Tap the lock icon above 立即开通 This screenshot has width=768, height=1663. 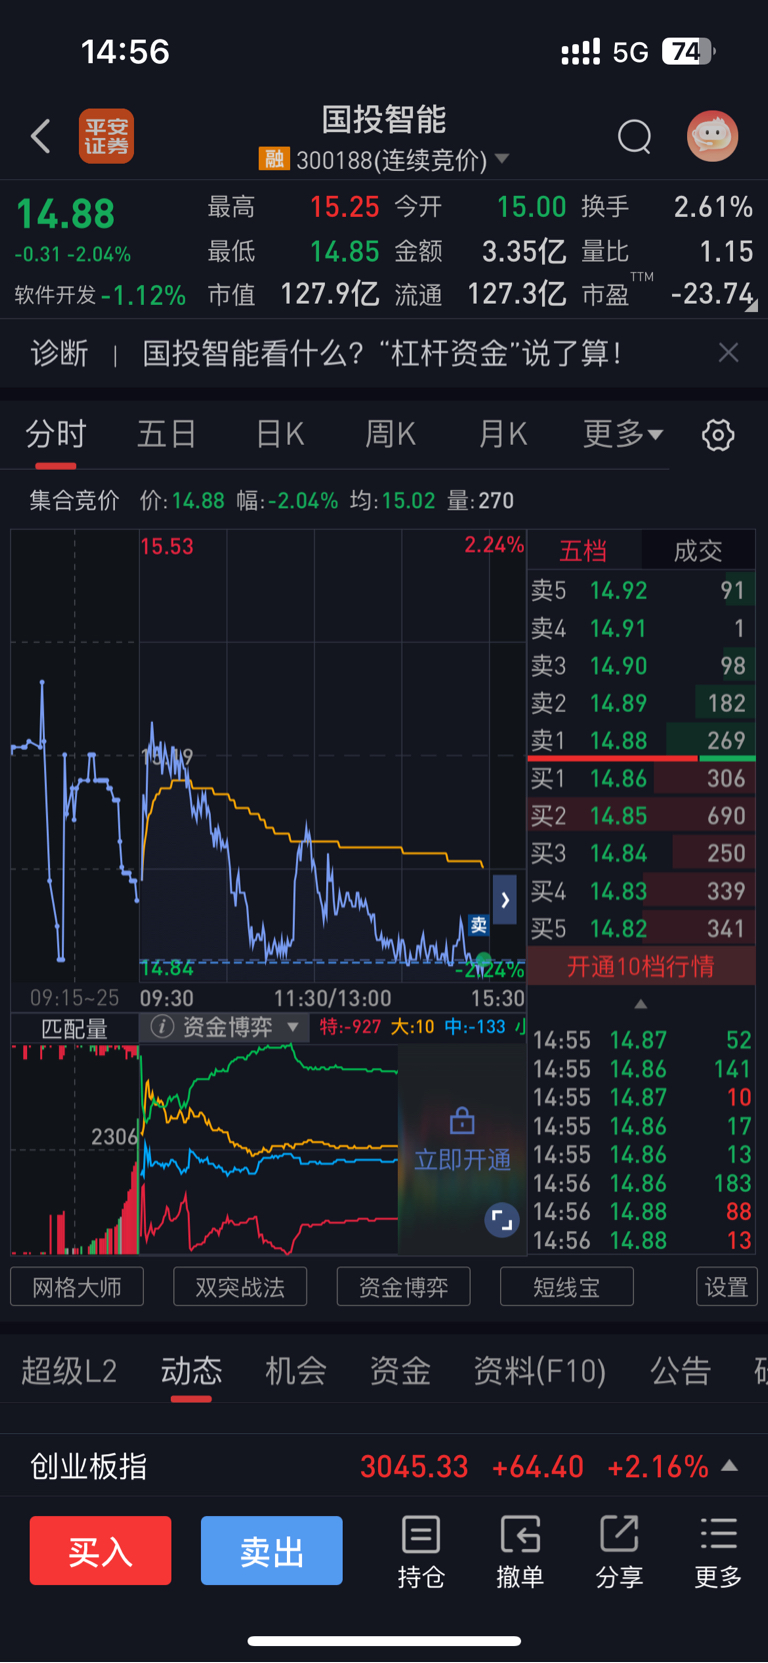click(x=462, y=1120)
